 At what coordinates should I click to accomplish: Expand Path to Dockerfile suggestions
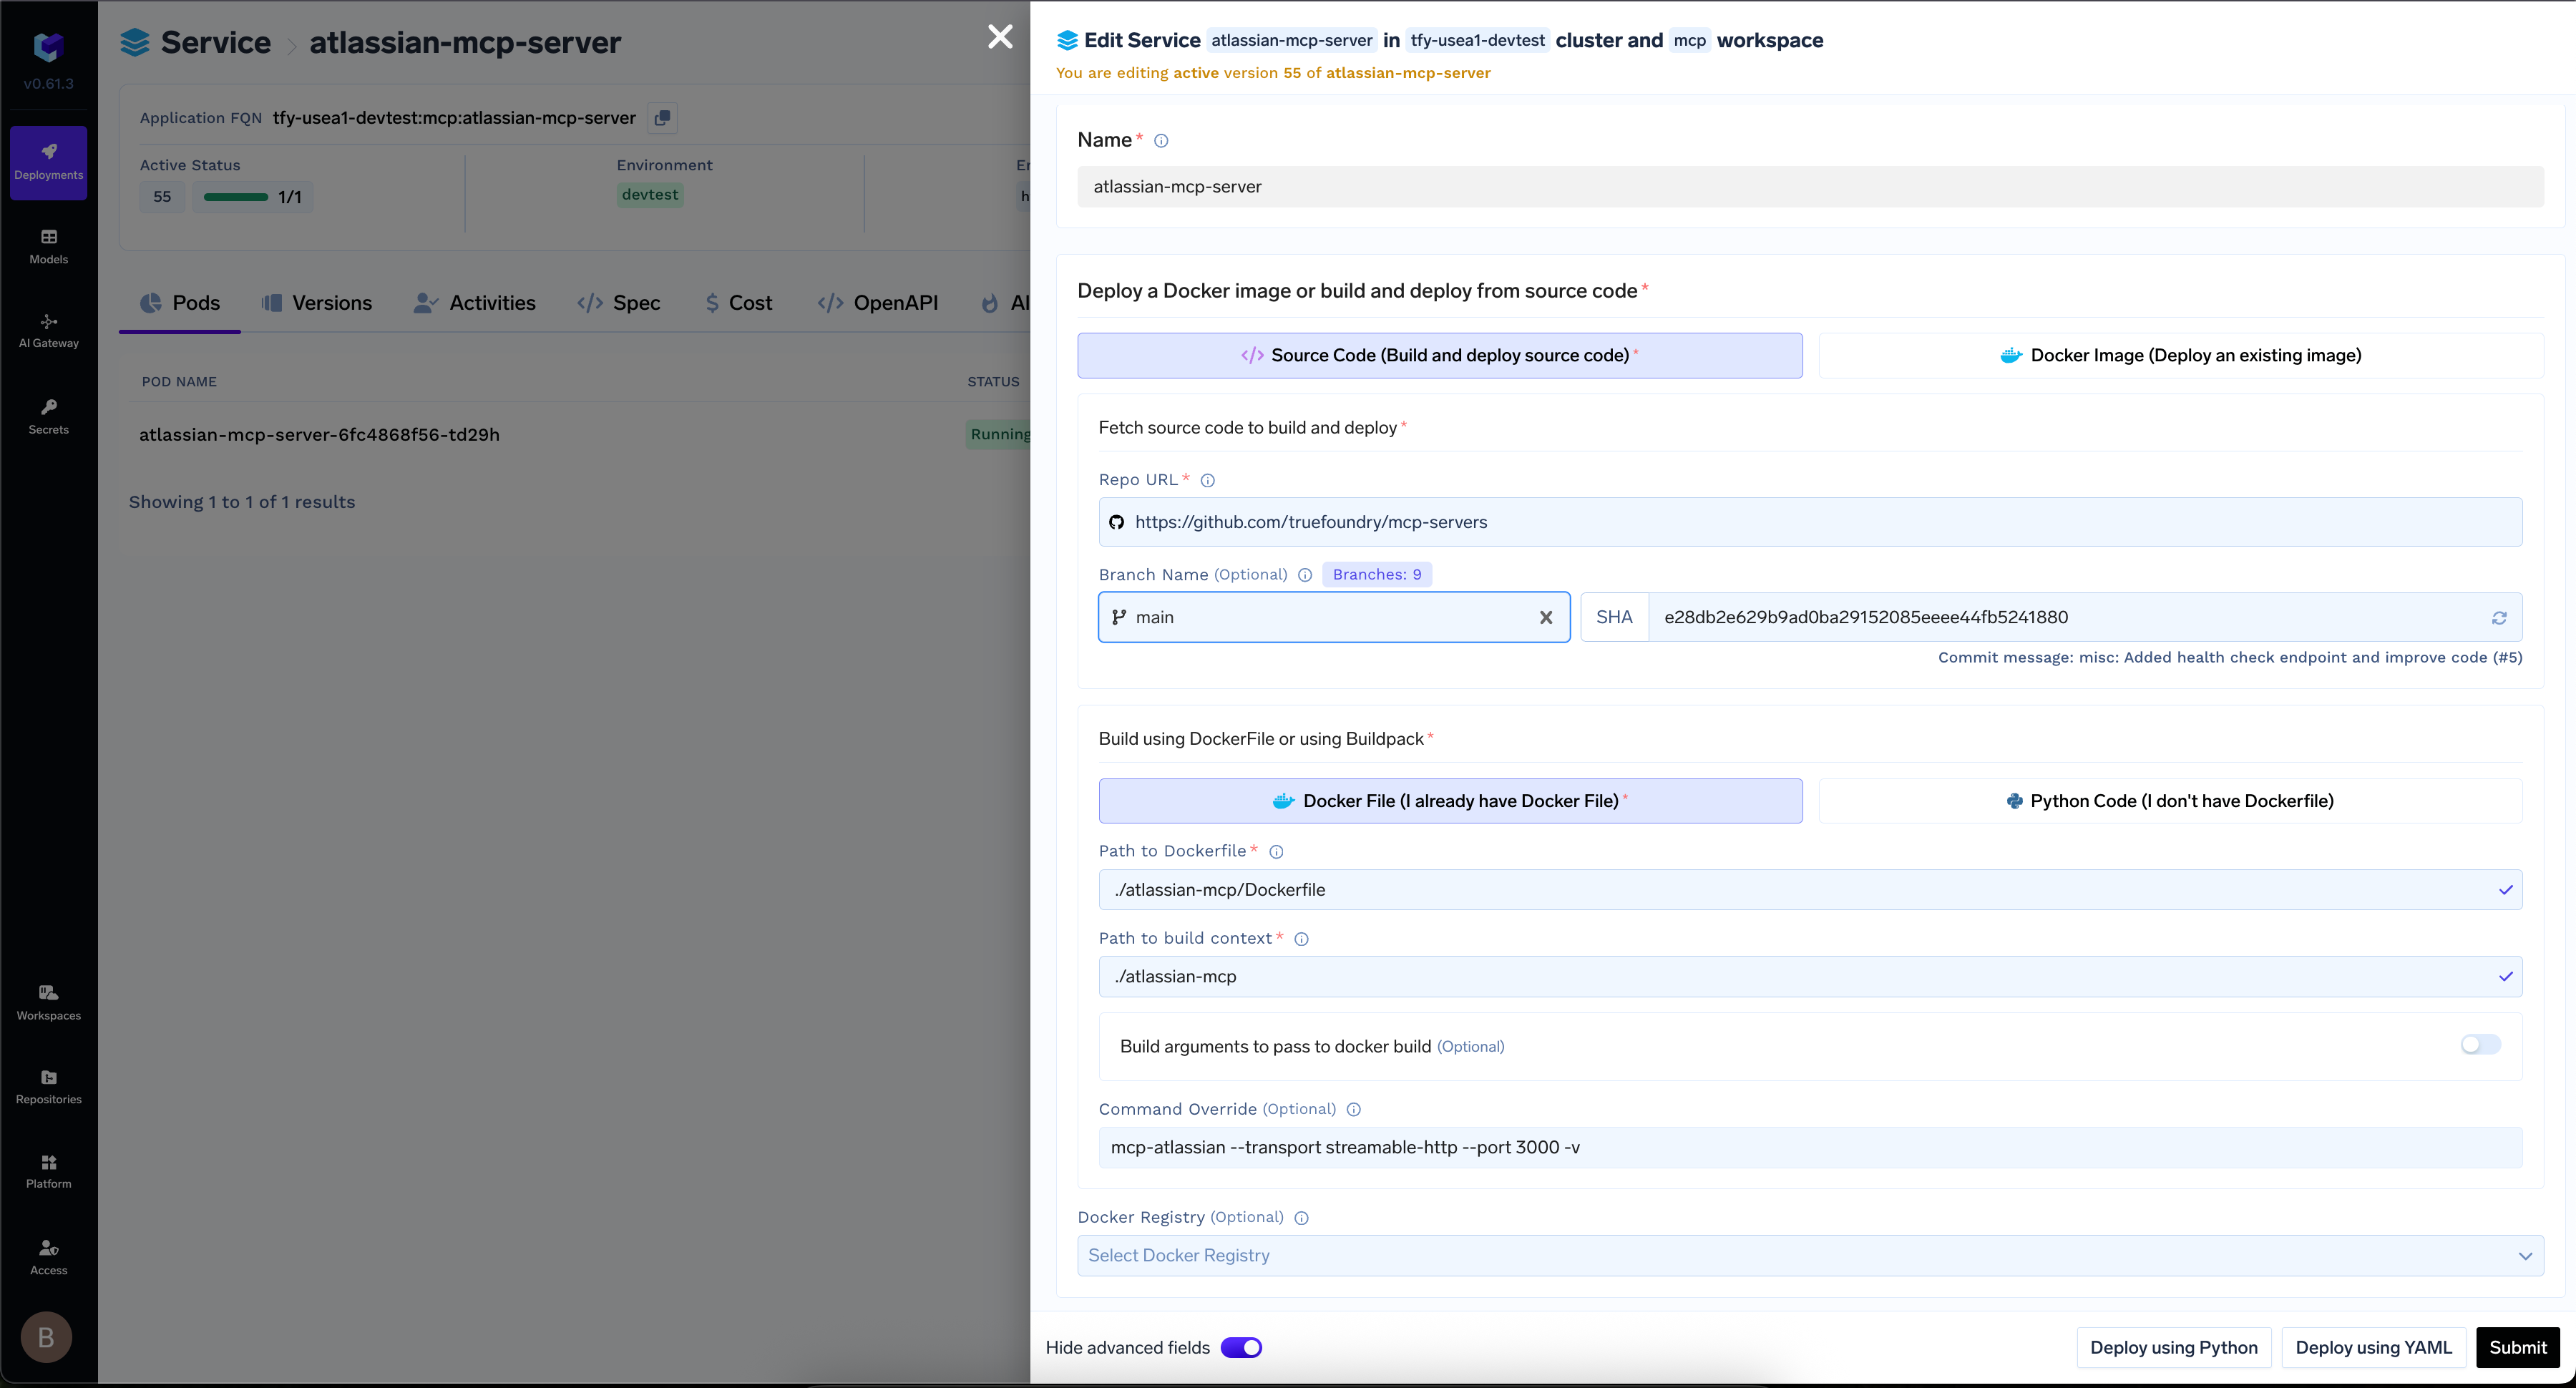pos(2505,890)
